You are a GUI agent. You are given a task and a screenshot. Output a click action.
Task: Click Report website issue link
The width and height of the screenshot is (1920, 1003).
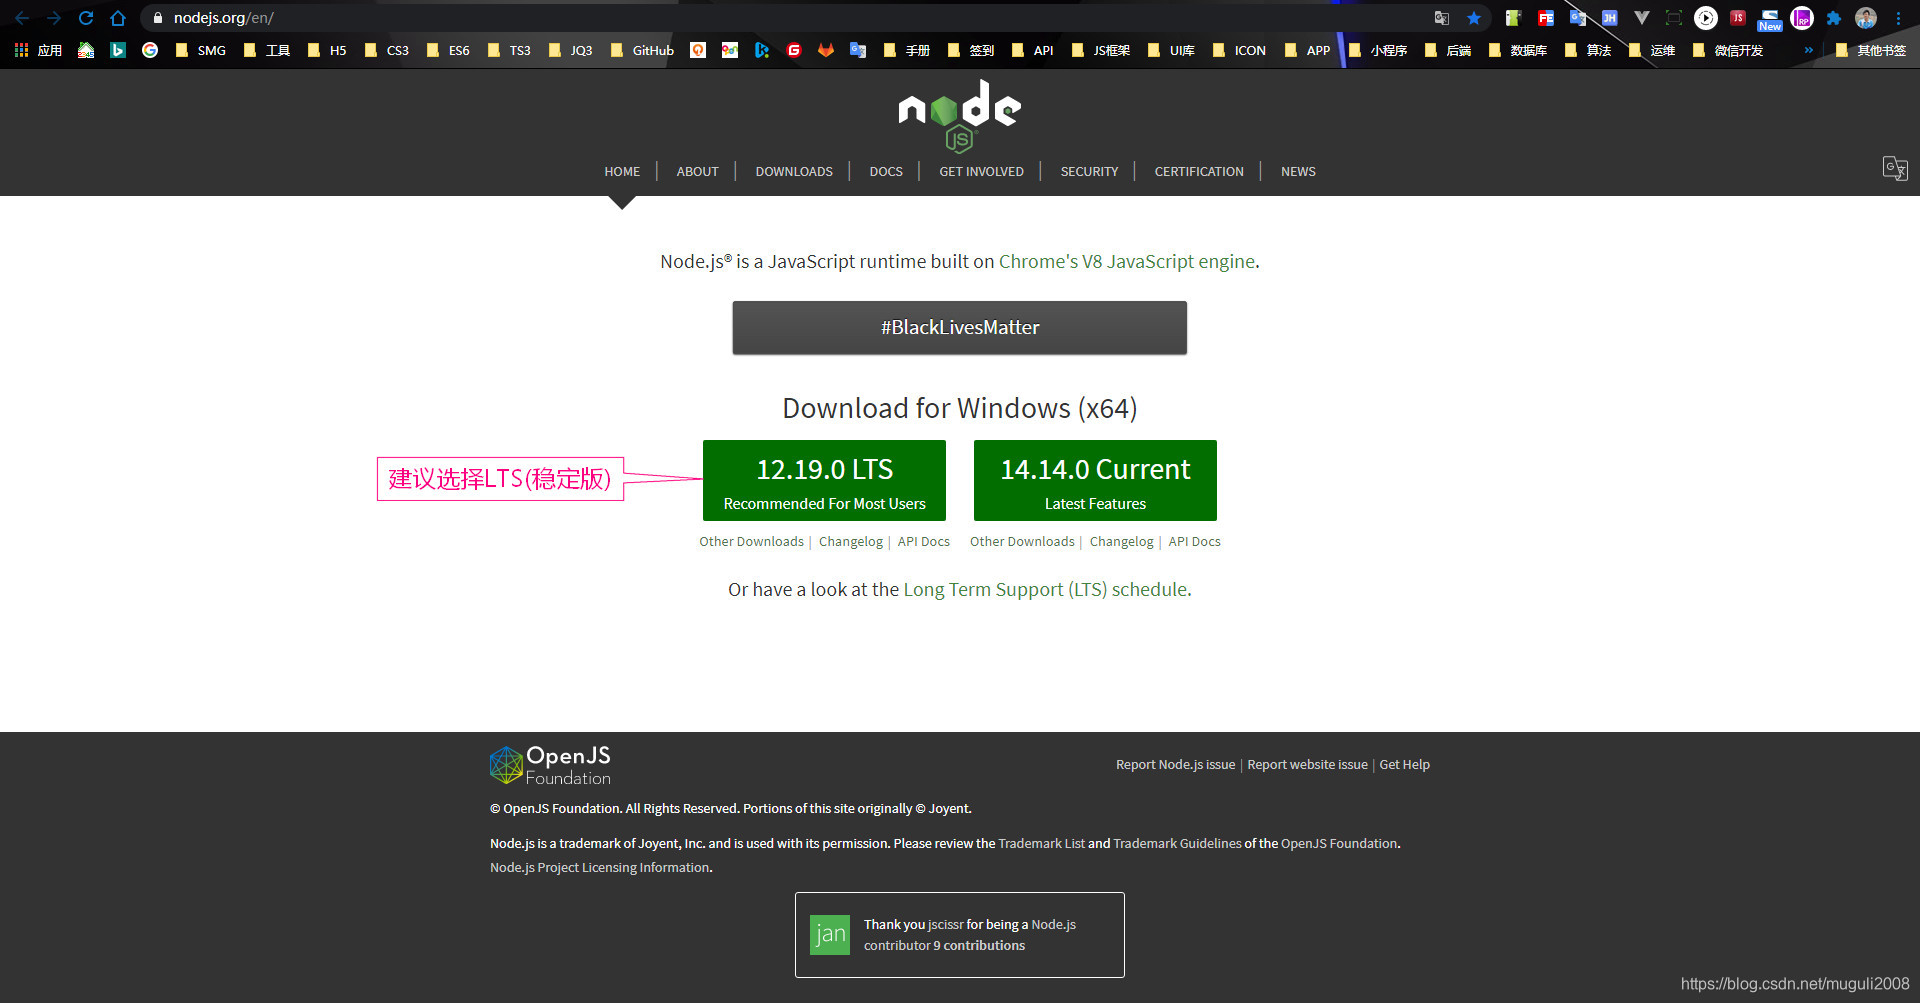[x=1307, y=765]
